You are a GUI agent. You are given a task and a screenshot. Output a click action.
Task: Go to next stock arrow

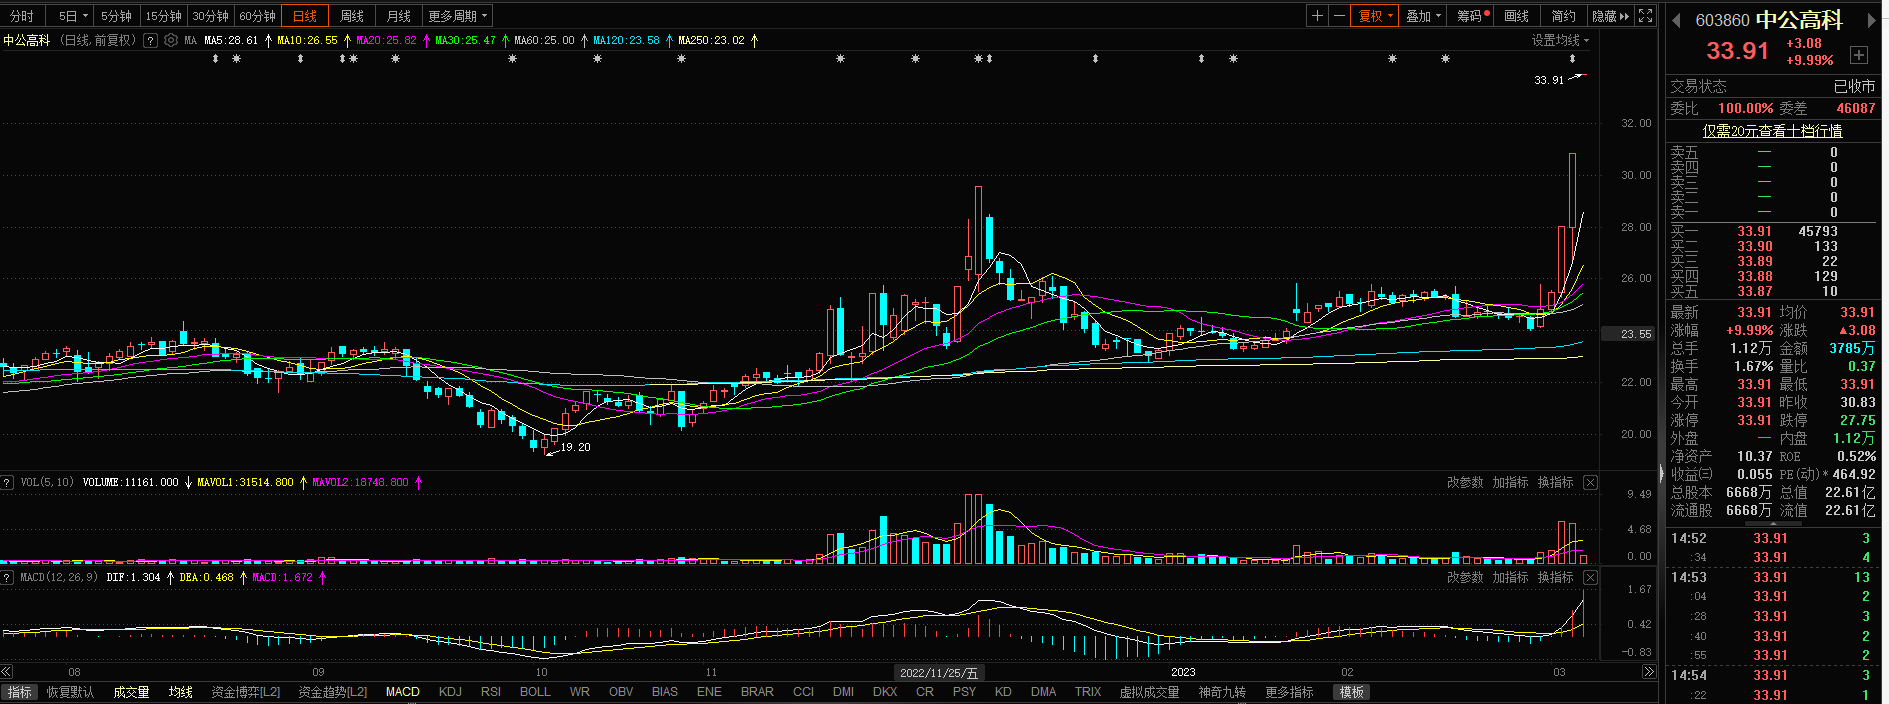coord(1872,20)
